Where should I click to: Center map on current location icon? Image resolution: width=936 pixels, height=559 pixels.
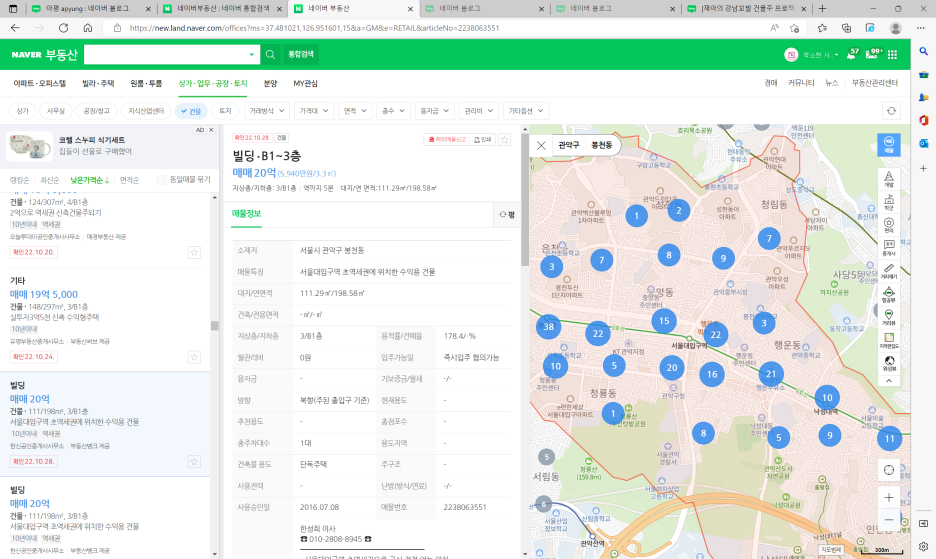pos(888,470)
